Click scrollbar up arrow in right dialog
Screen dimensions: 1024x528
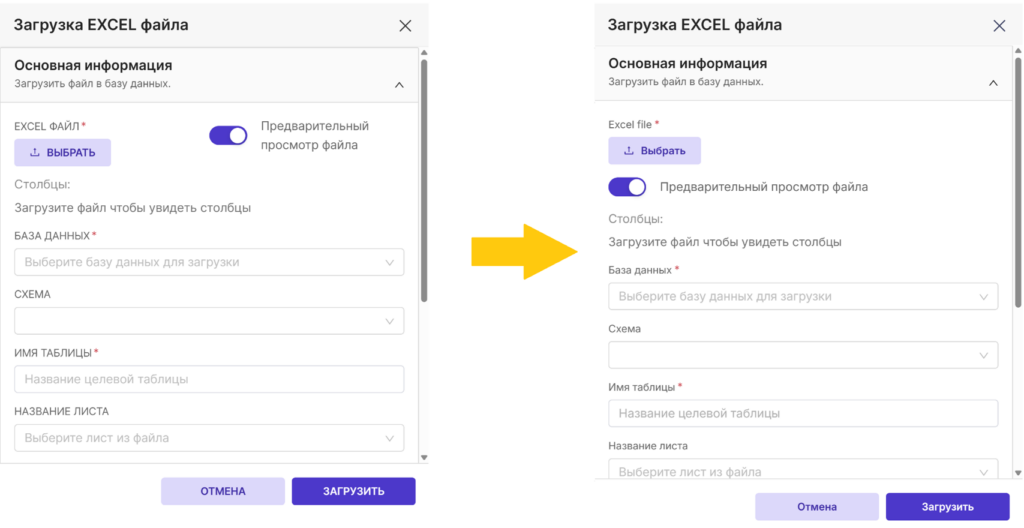coord(1017,50)
